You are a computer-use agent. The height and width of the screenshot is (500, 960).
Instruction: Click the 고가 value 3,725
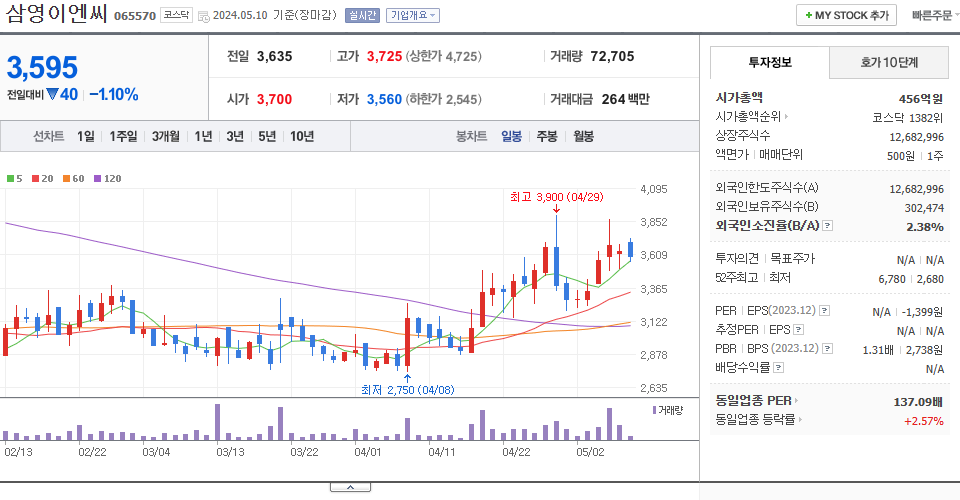pos(384,56)
